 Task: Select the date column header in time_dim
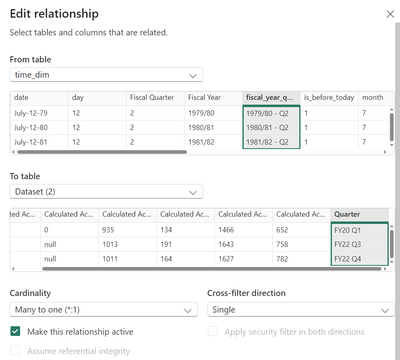click(x=39, y=98)
